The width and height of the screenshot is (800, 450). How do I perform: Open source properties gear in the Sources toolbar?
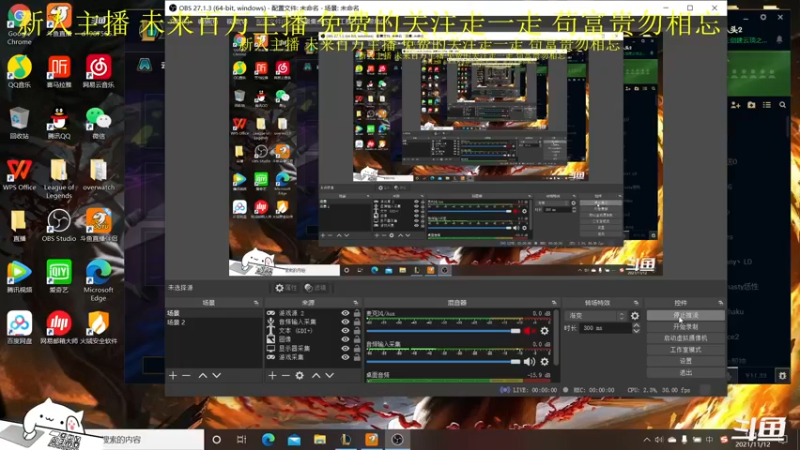click(x=299, y=376)
